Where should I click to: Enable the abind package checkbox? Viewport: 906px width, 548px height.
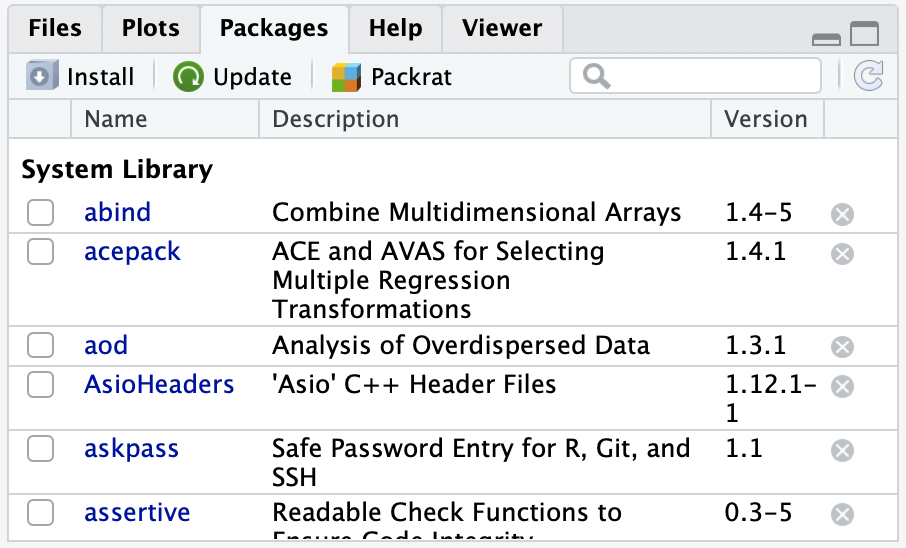(x=40, y=212)
